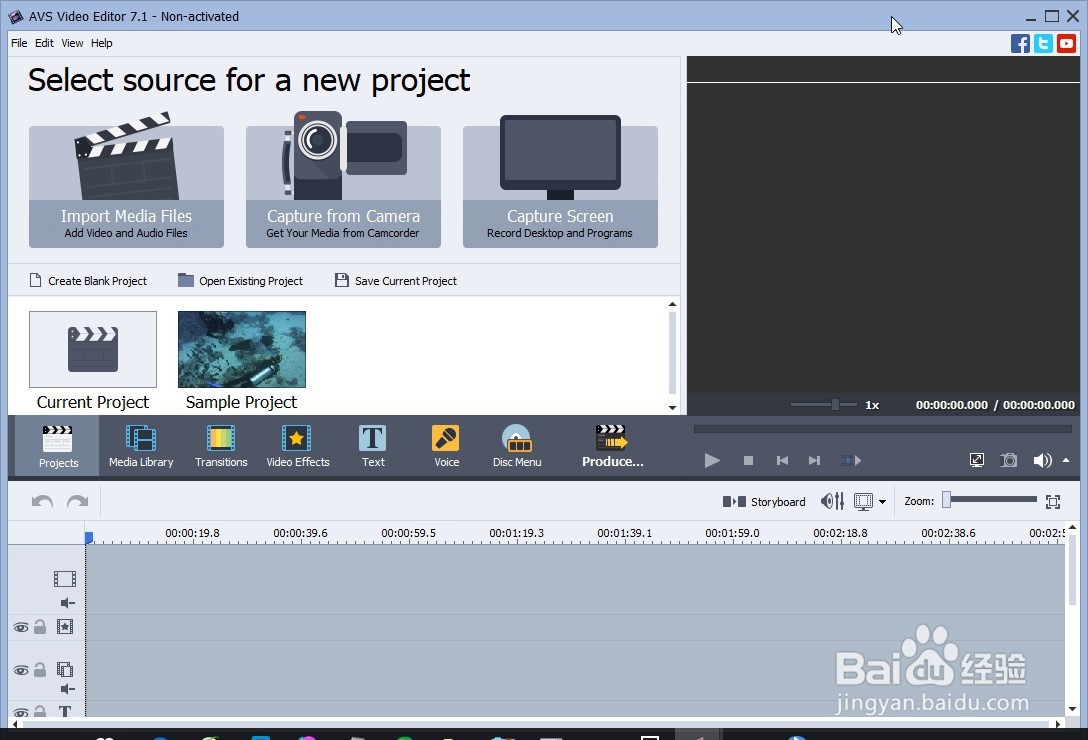Select the Current Project thumbnail
The width and height of the screenshot is (1088, 740).
[x=93, y=349]
